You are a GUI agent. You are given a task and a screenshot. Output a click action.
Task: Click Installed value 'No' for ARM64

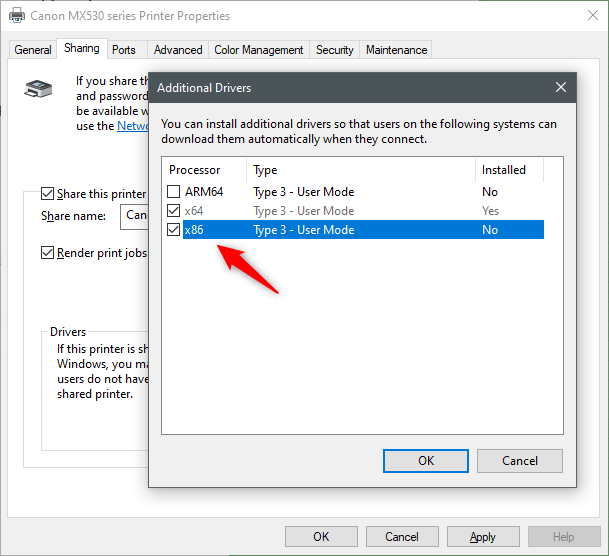coord(490,192)
